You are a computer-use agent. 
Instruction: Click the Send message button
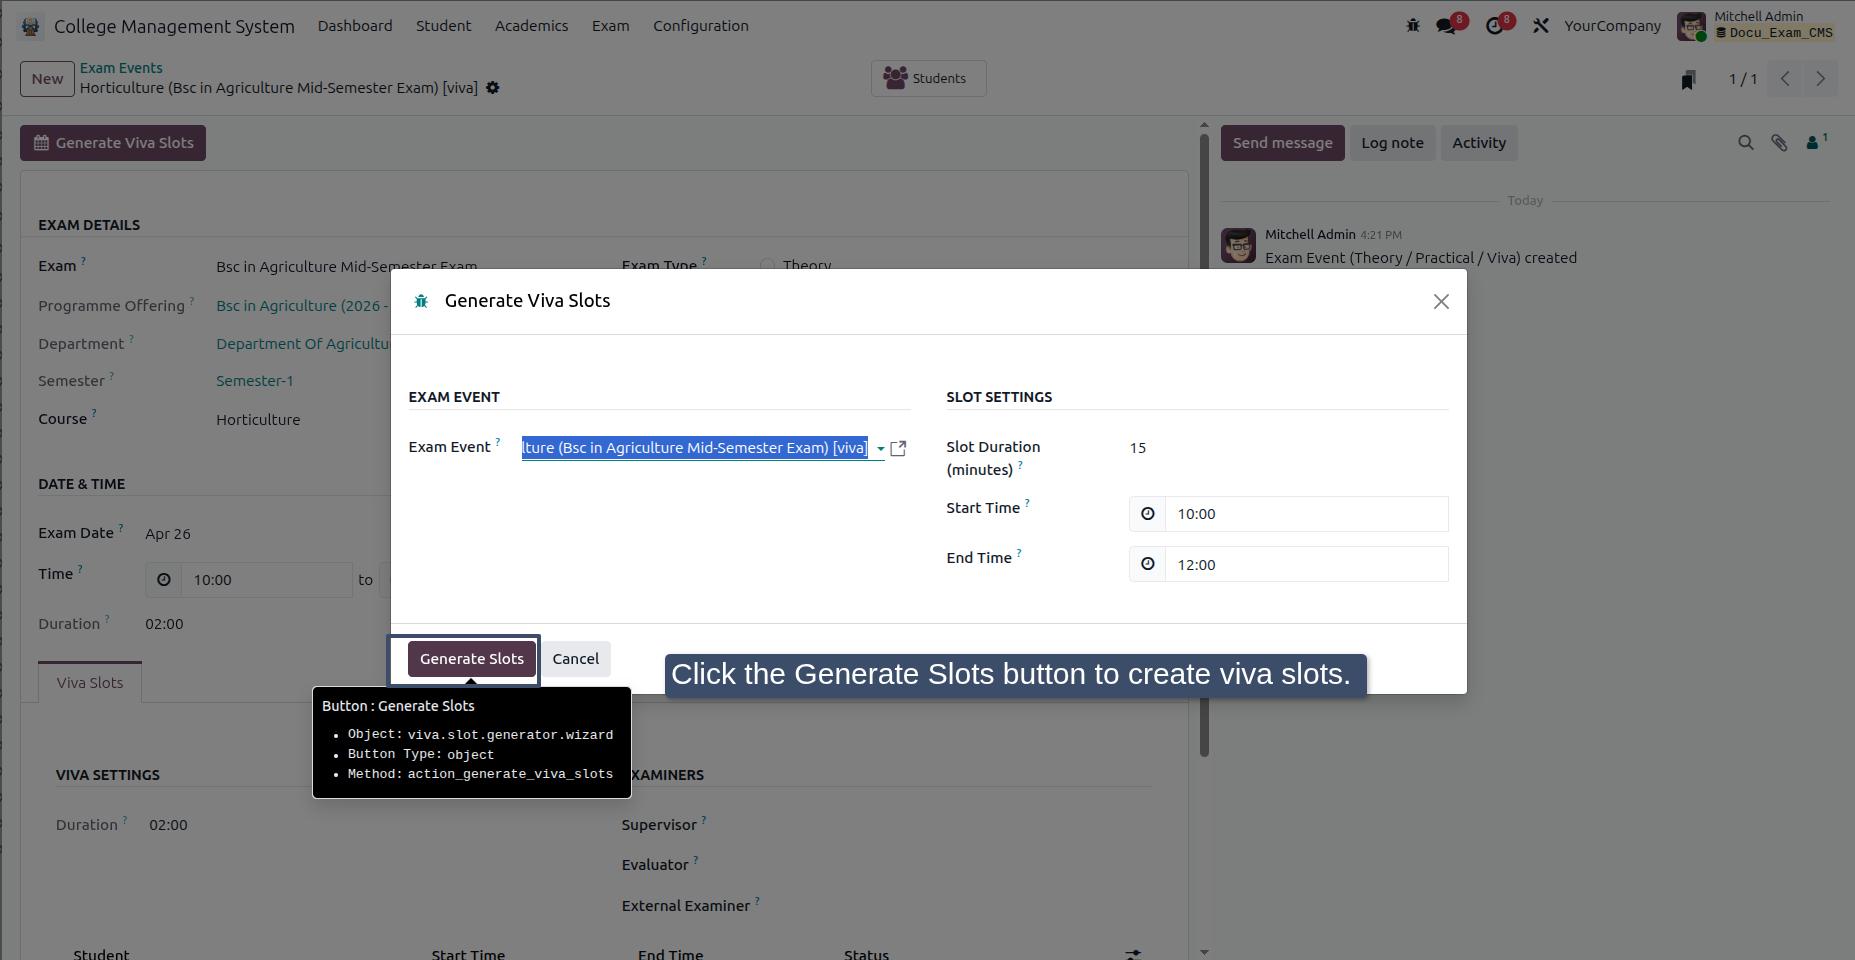[1283, 143]
